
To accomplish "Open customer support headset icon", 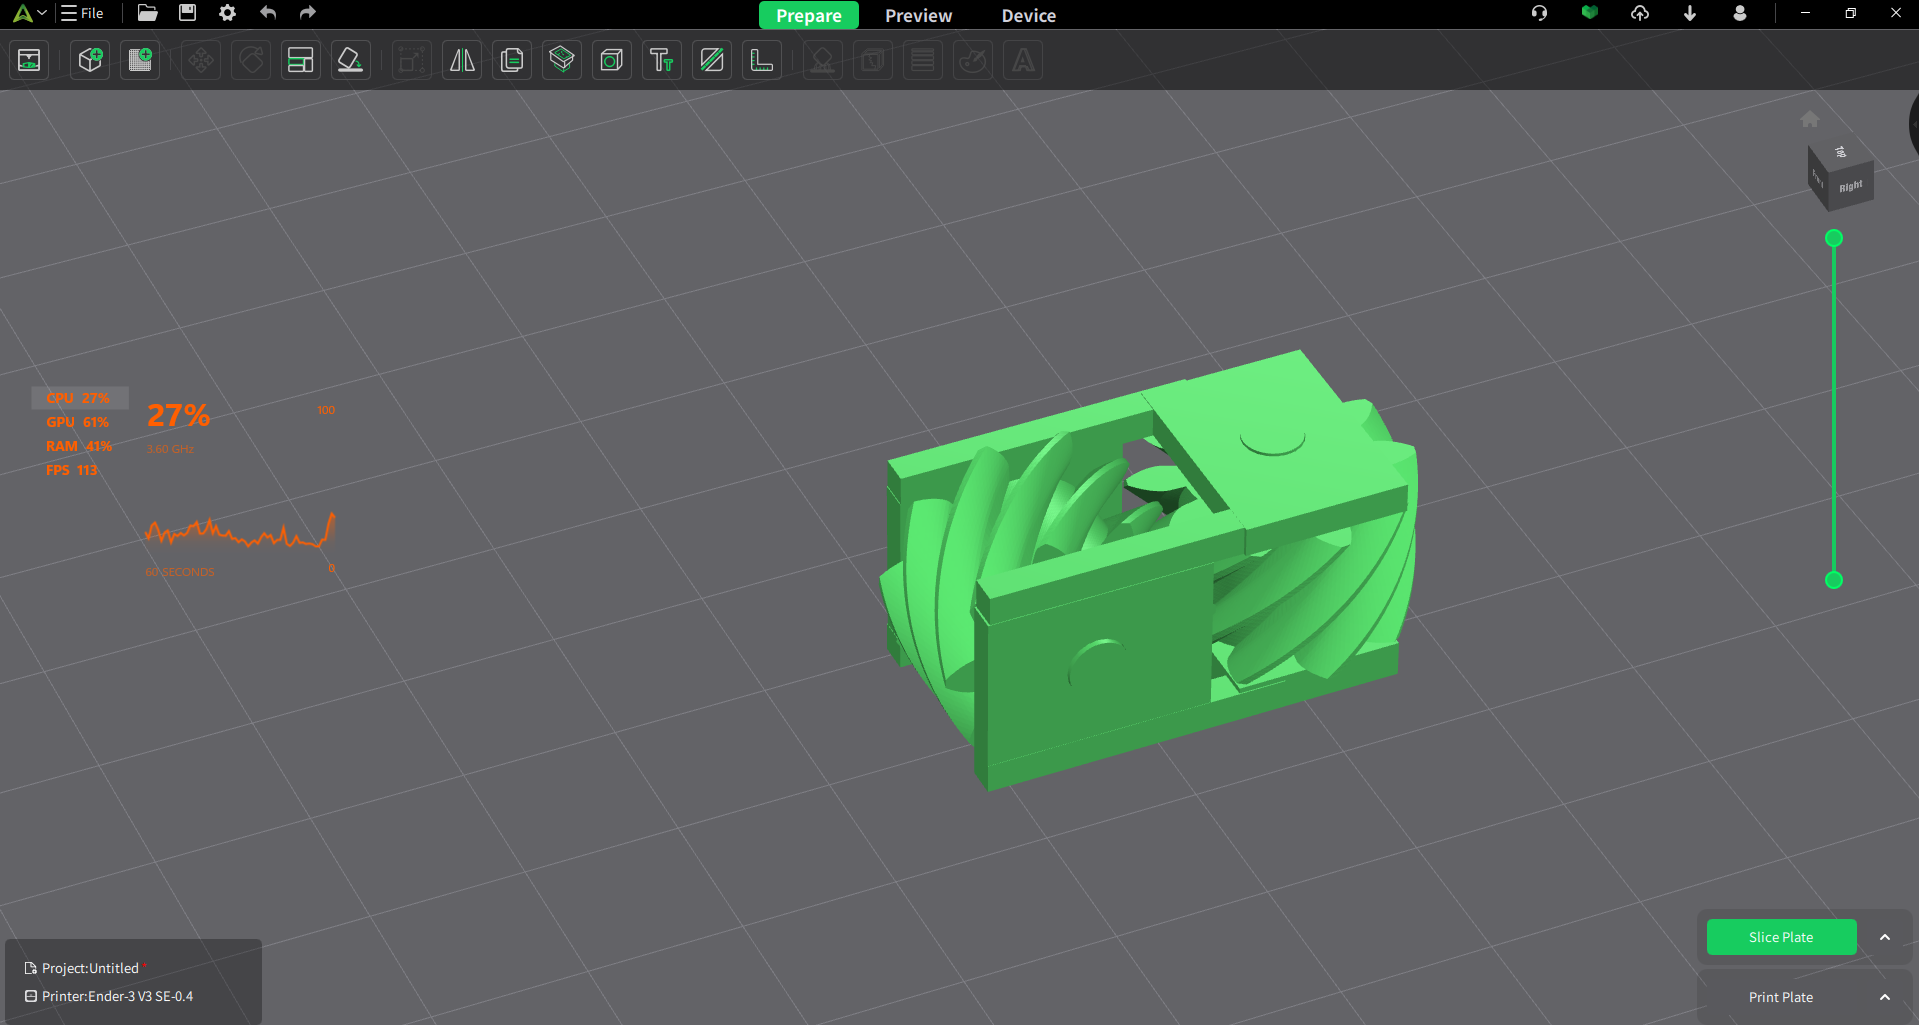I will coord(1540,13).
